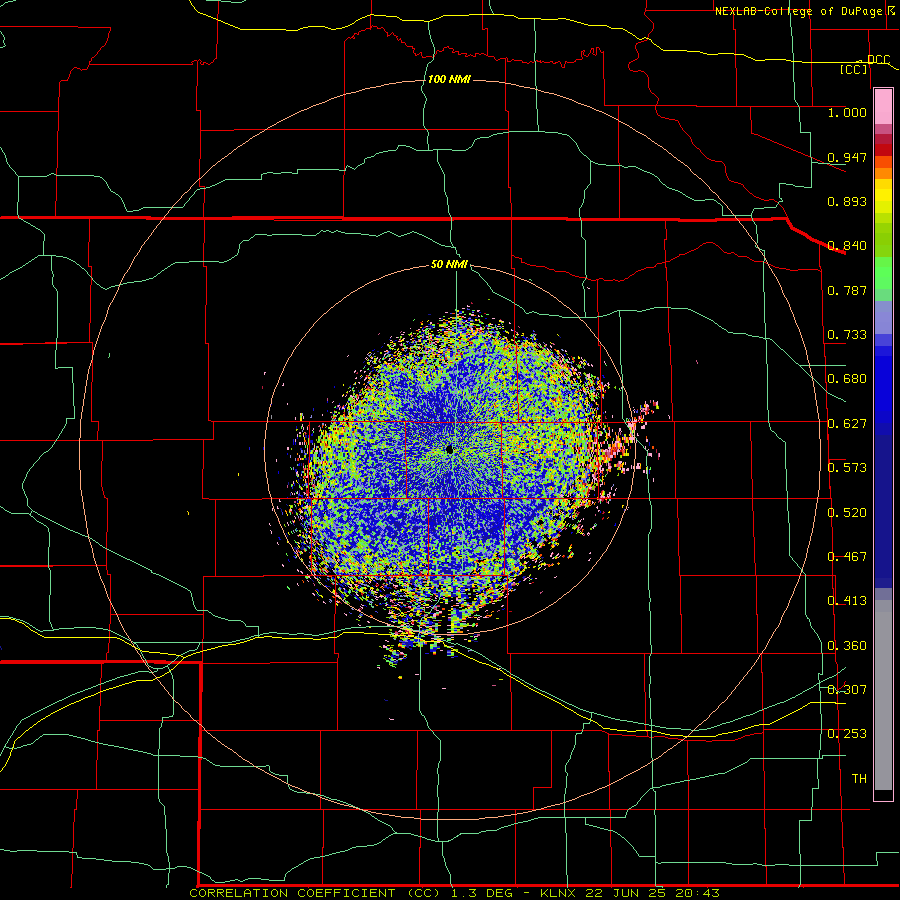900x900 pixels.
Task: Pick the bright green segment of the color bar
Action: coord(883,273)
